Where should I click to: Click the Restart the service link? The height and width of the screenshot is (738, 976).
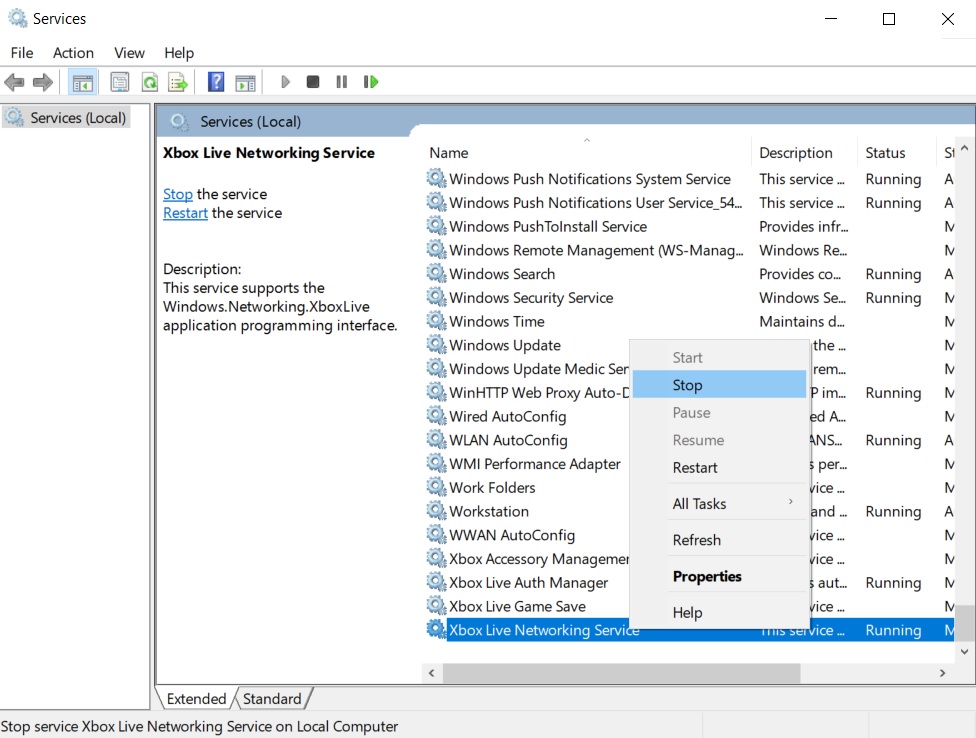point(185,213)
